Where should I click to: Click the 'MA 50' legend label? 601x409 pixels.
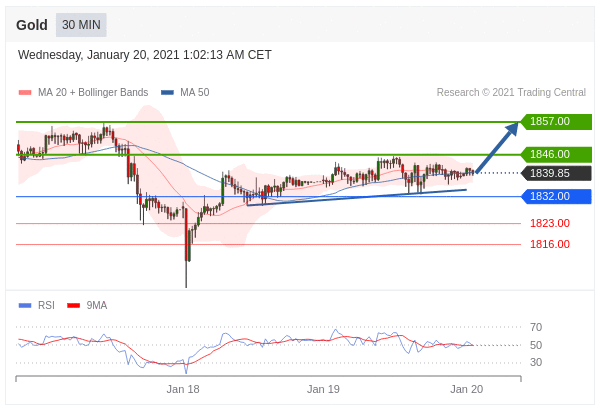[x=195, y=92]
